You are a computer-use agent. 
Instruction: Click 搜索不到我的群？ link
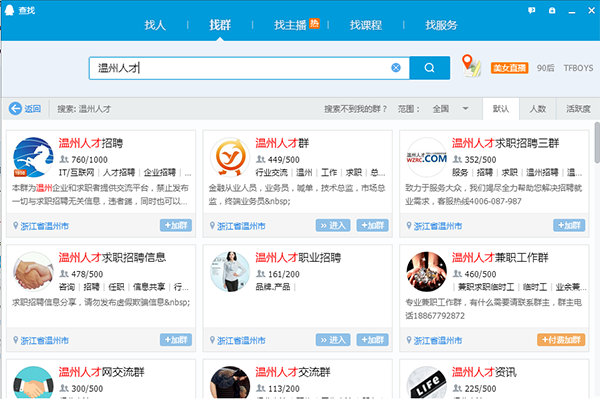coord(355,109)
